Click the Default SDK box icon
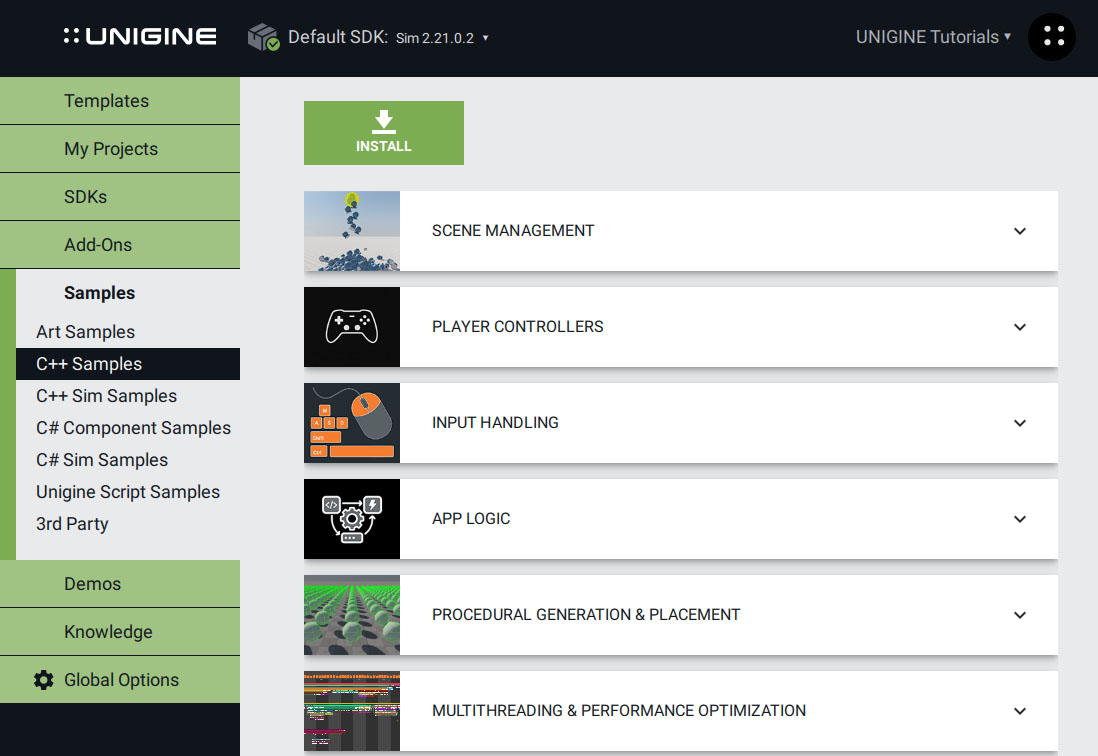1098x756 pixels. point(263,37)
